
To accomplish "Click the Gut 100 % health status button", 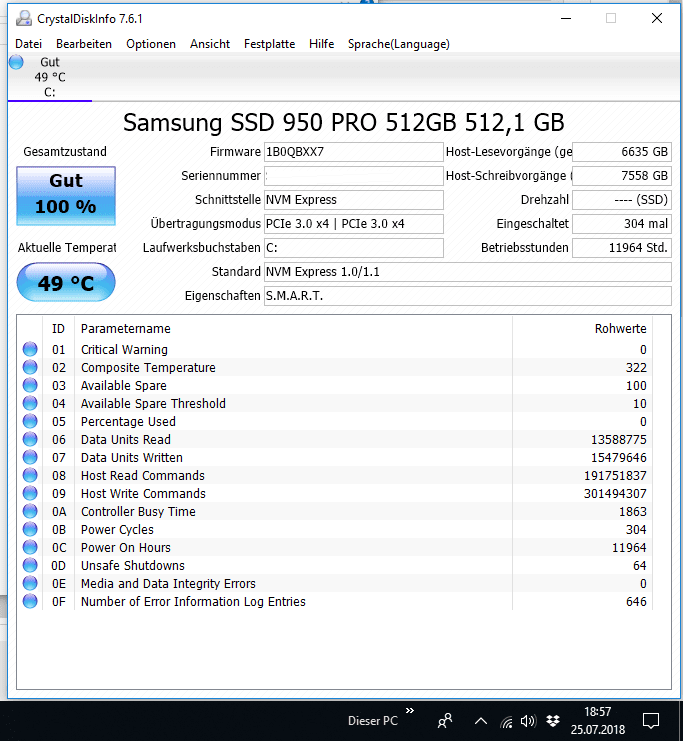I will [66, 196].
